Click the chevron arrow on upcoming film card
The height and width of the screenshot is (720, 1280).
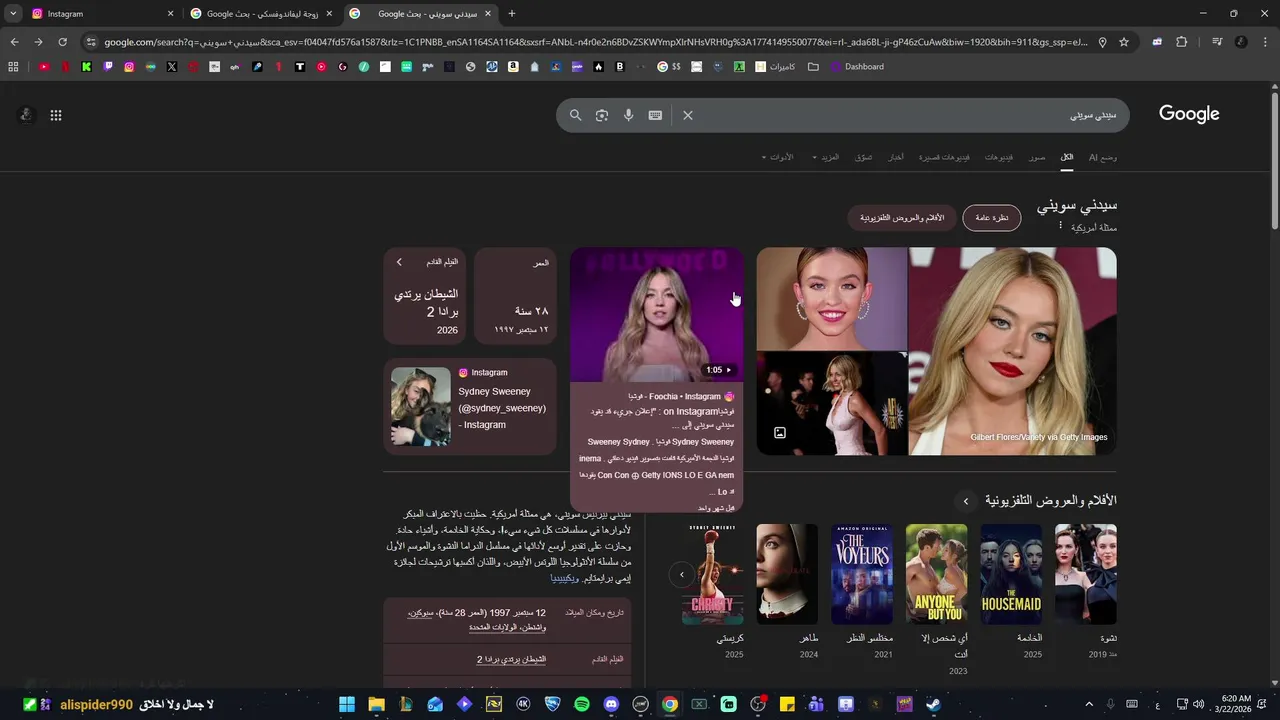(x=399, y=262)
